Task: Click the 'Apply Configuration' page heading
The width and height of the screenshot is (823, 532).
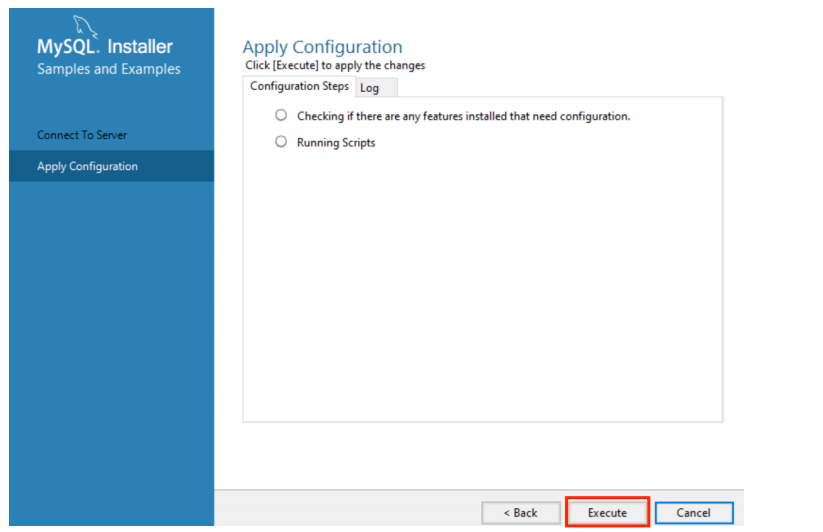Action: pos(322,47)
